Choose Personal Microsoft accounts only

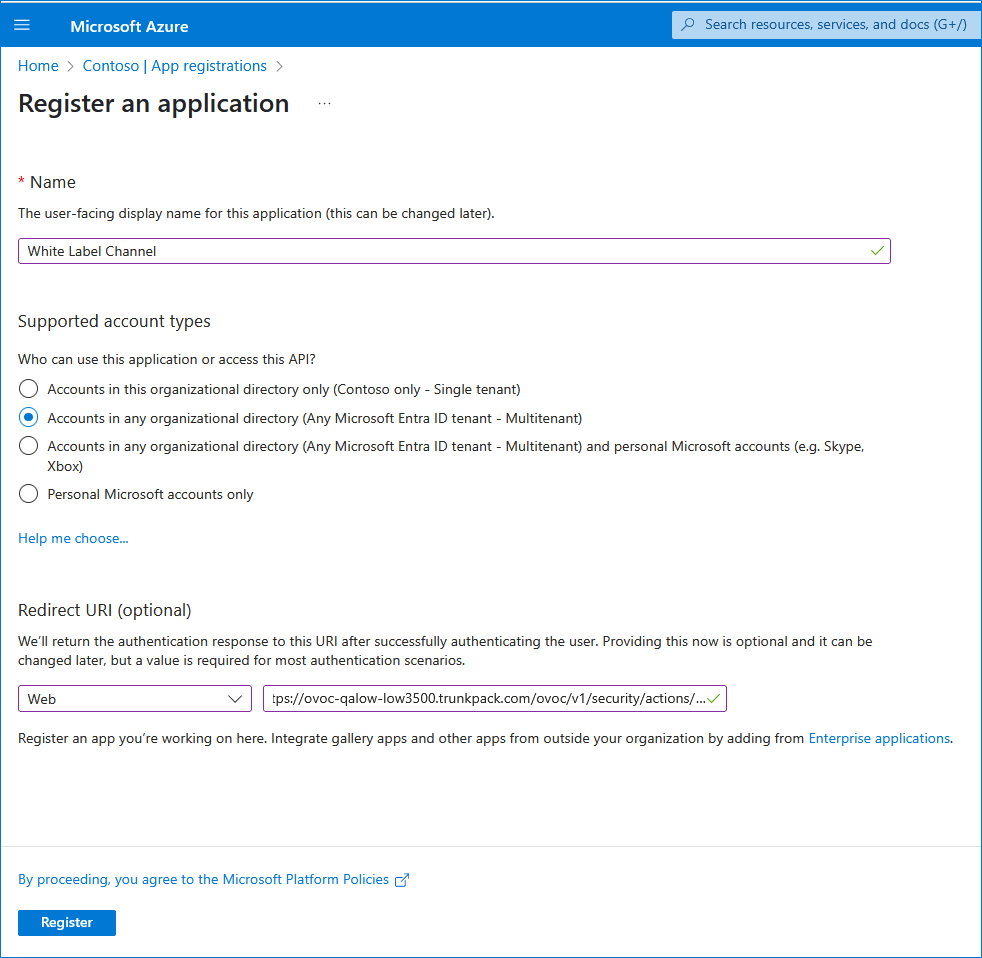coord(28,494)
